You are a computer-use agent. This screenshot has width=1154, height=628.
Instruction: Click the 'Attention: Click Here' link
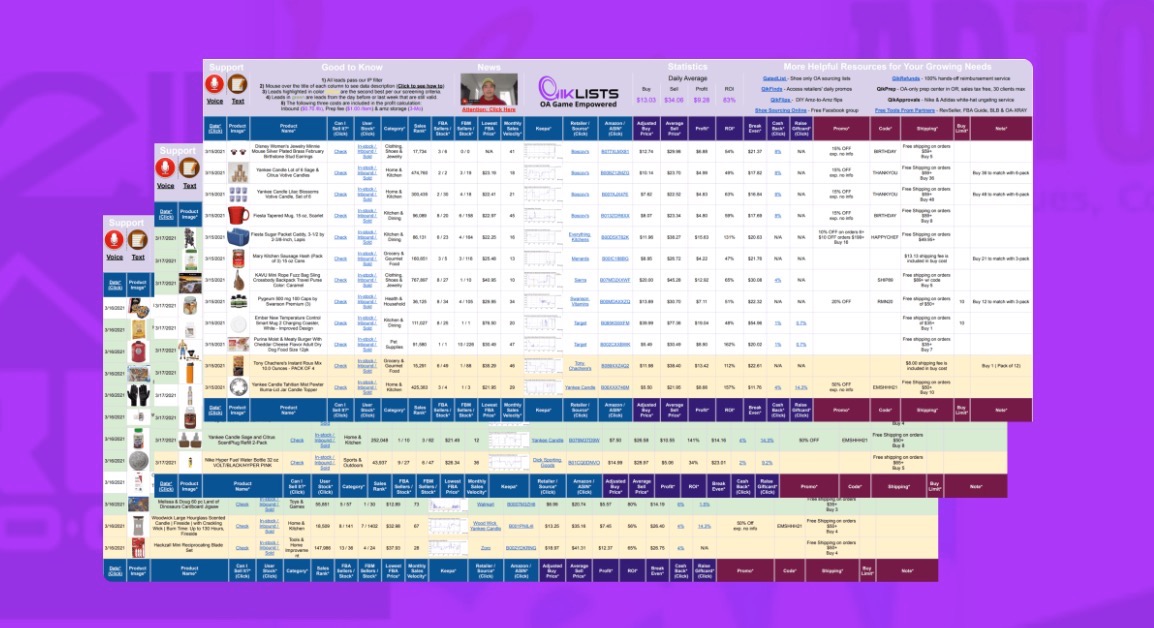[489, 109]
